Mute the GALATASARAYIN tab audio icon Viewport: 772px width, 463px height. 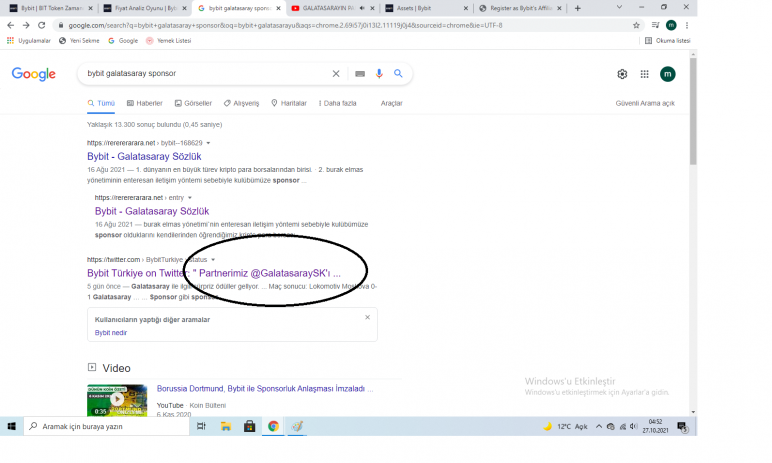pyautogui.click(x=362, y=8)
